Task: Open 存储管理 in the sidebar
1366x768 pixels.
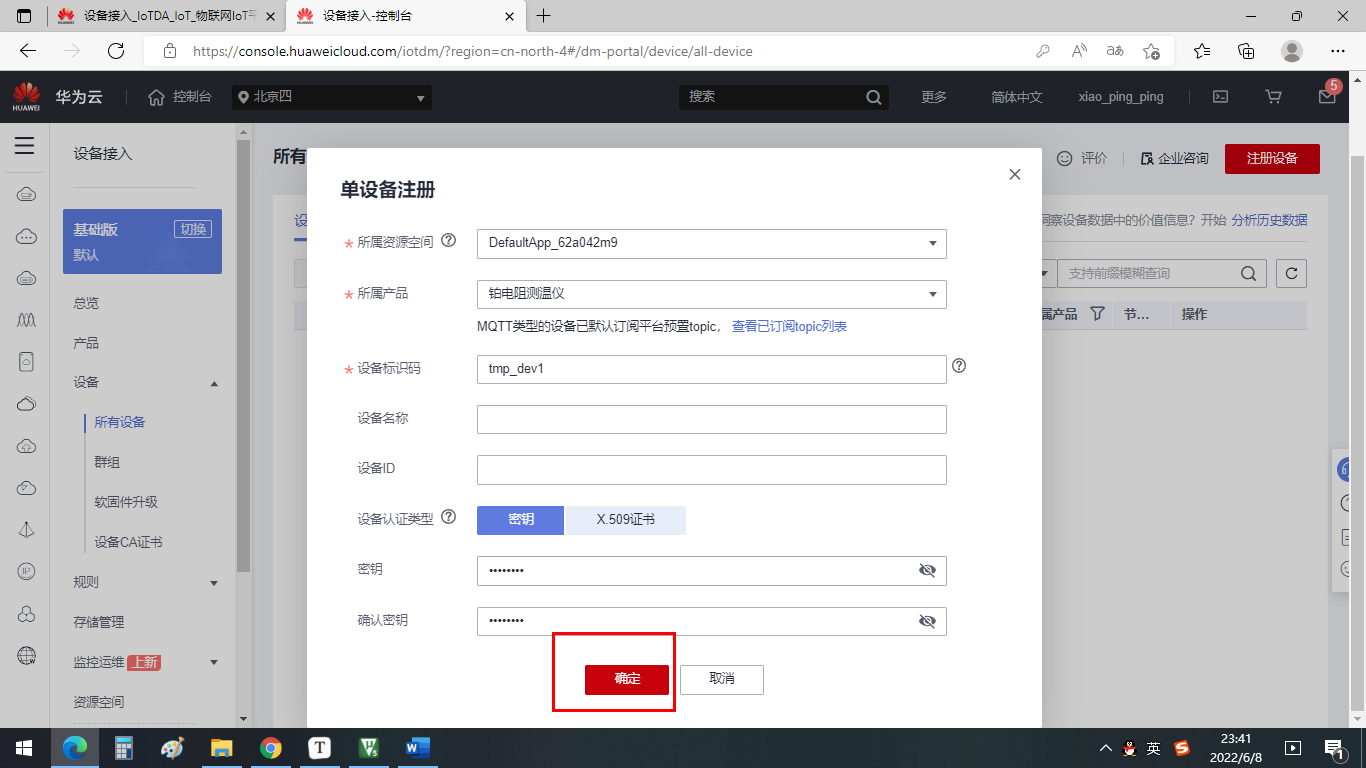Action: coord(99,622)
